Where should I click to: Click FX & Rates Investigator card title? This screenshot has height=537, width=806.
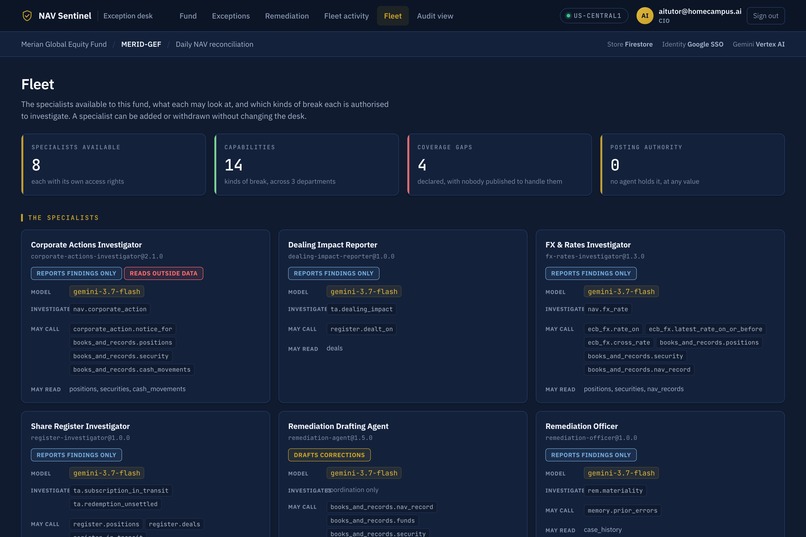(x=588, y=245)
